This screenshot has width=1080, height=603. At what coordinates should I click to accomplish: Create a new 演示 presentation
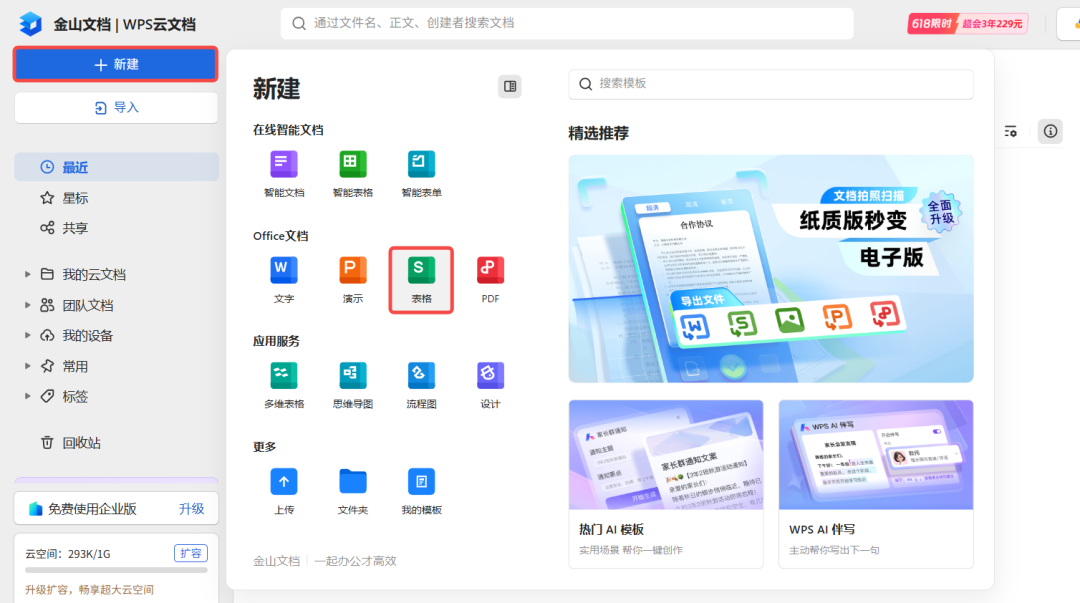coord(353,280)
